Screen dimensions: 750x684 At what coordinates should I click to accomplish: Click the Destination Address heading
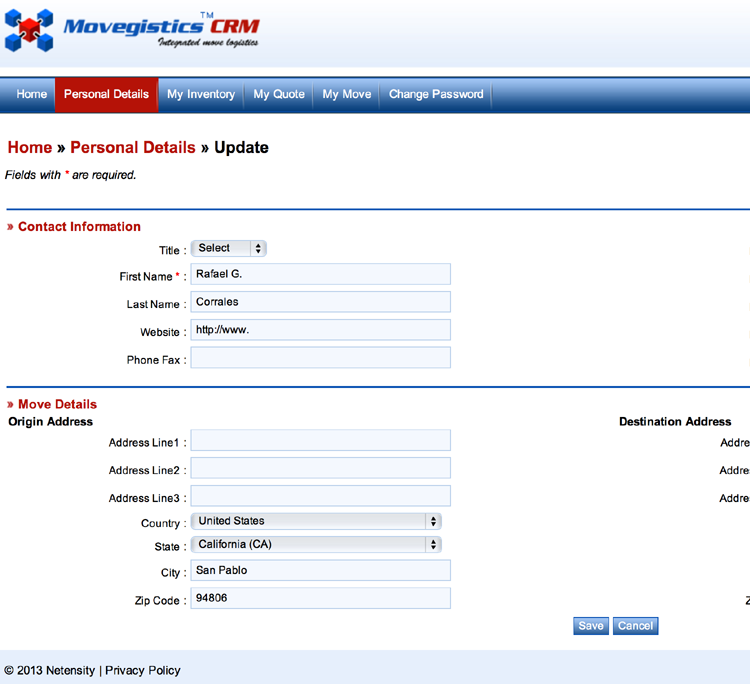pyautogui.click(x=675, y=422)
